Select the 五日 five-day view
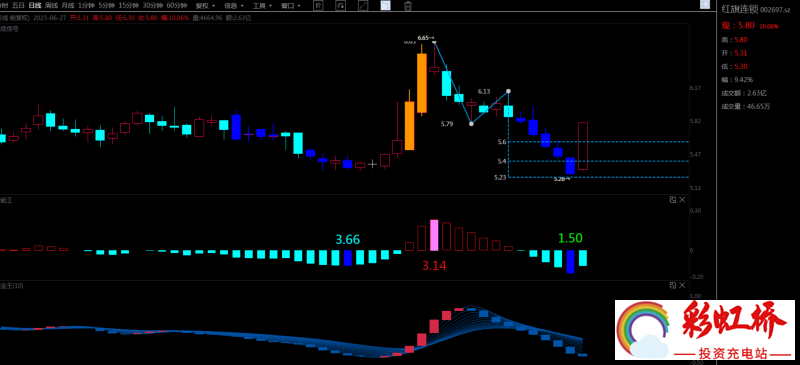 click(x=18, y=6)
